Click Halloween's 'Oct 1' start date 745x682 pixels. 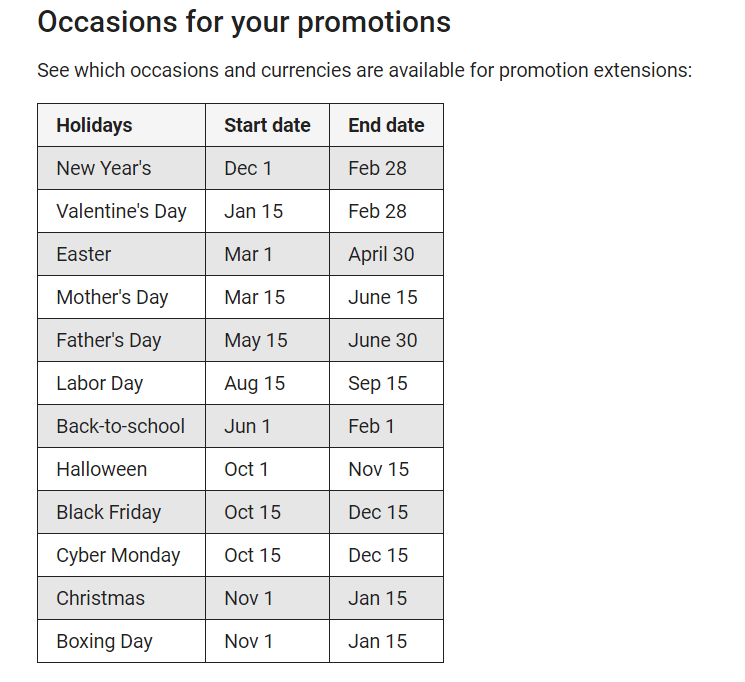point(246,469)
